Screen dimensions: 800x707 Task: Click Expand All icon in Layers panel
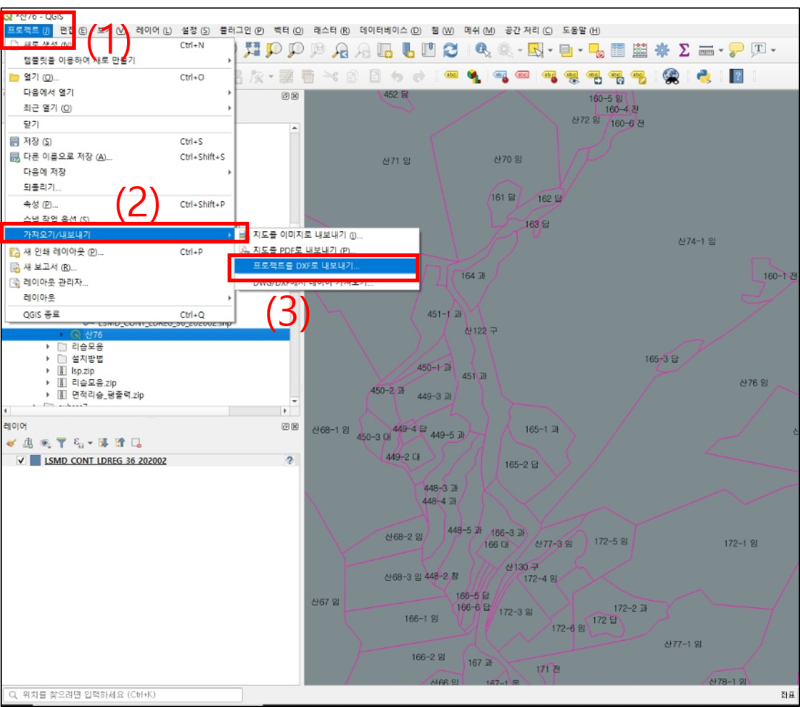point(104,443)
